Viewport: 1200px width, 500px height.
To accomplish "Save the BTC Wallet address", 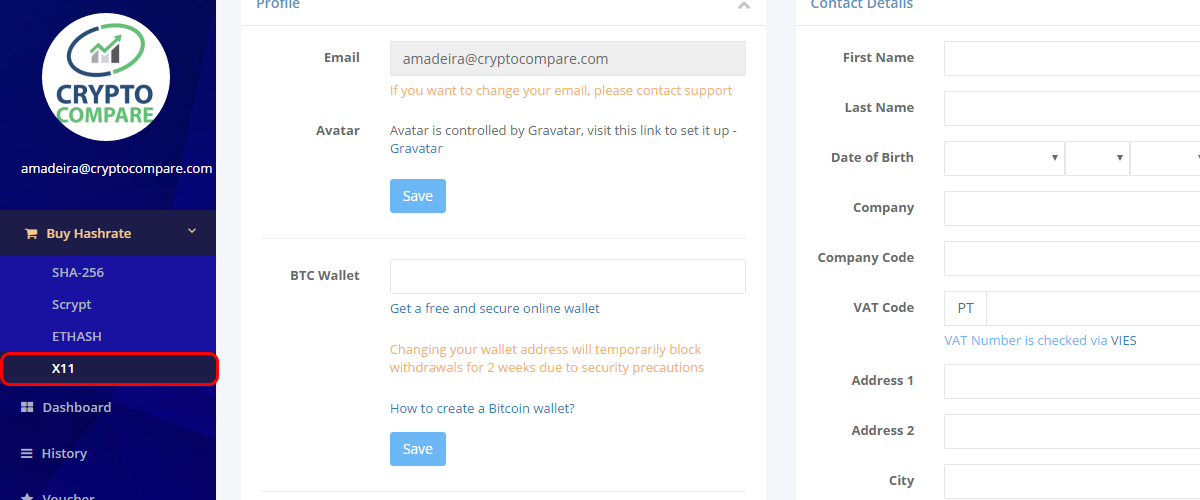I will tap(418, 449).
